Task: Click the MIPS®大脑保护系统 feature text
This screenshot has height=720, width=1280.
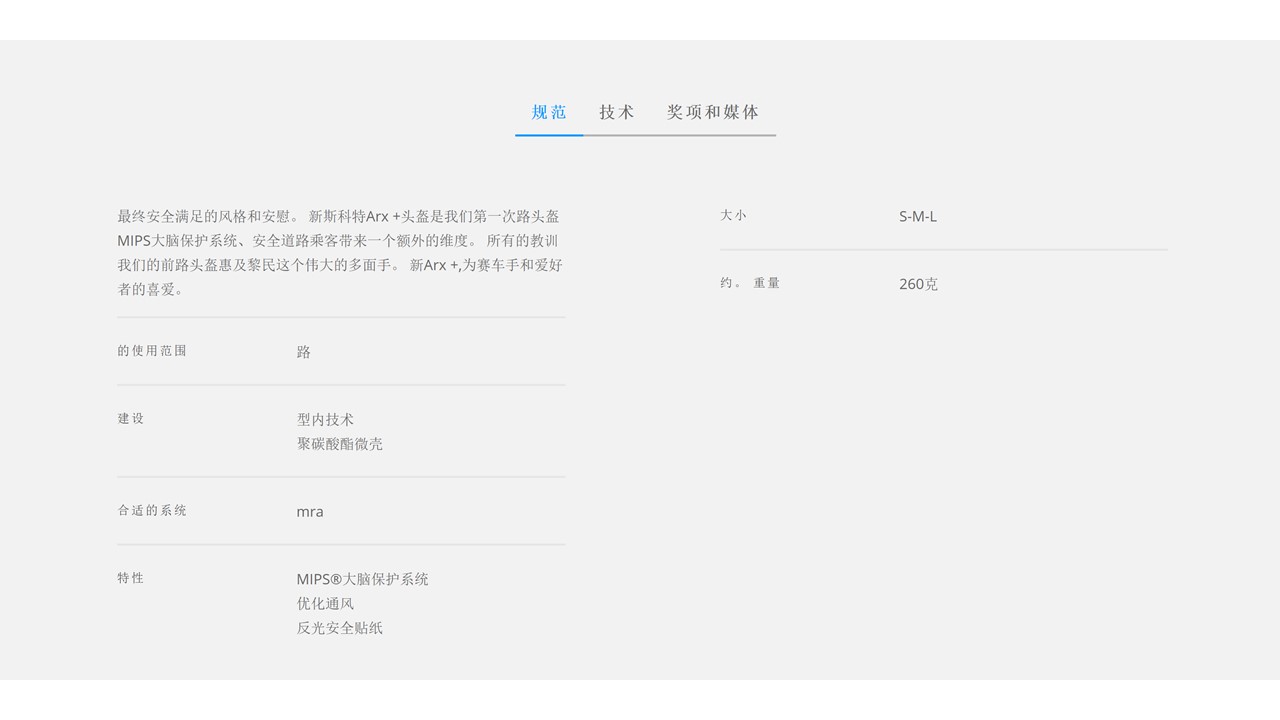Action: [362, 580]
